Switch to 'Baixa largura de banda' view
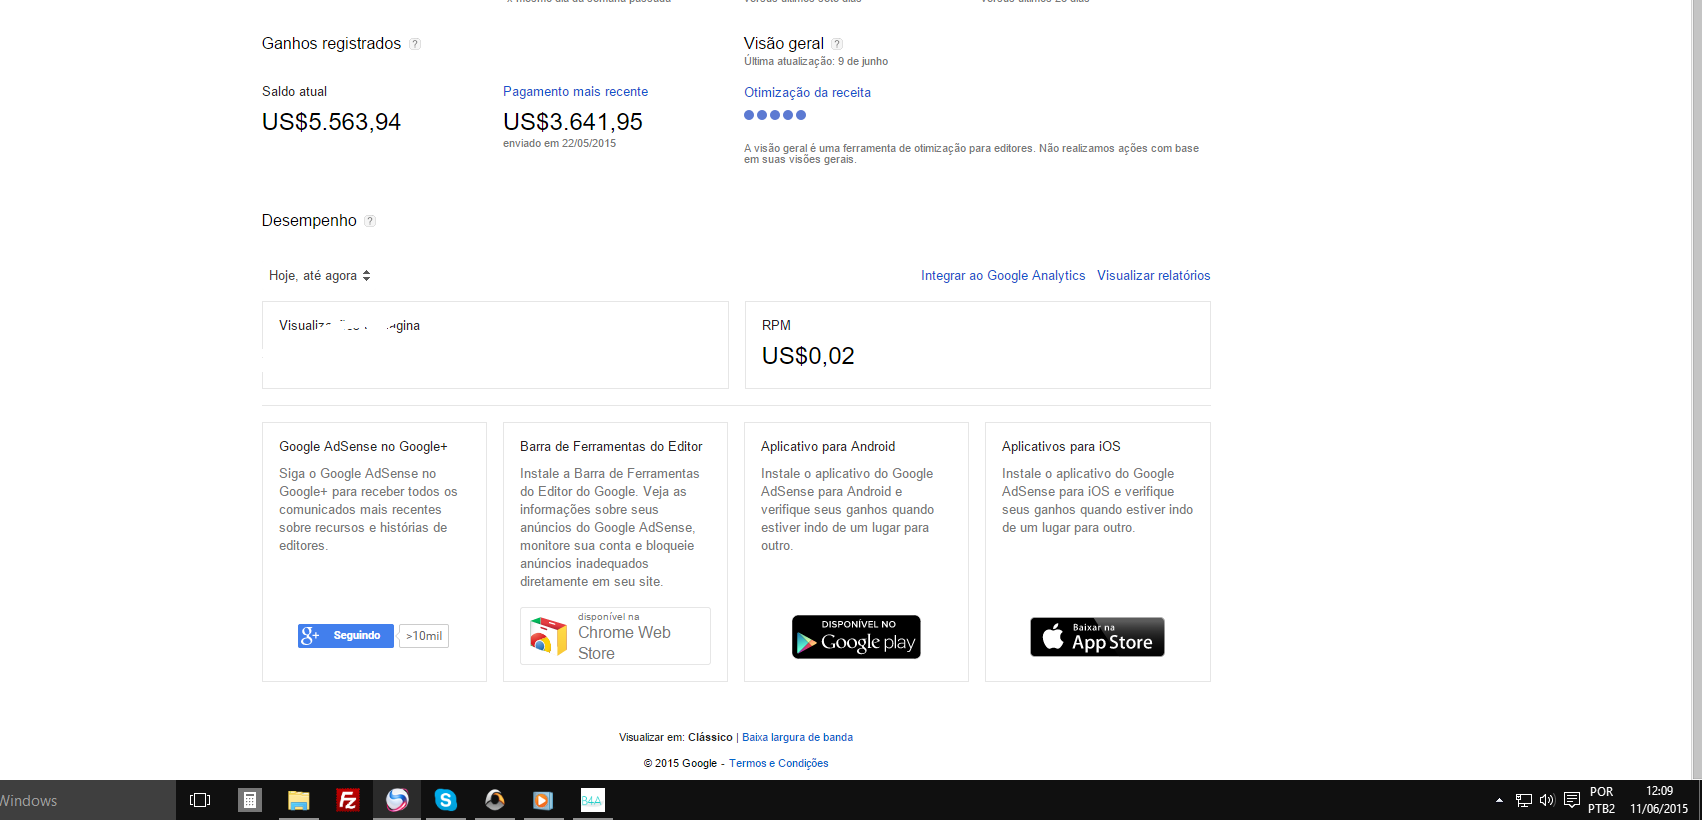The height and width of the screenshot is (824, 1702). pyautogui.click(x=797, y=738)
